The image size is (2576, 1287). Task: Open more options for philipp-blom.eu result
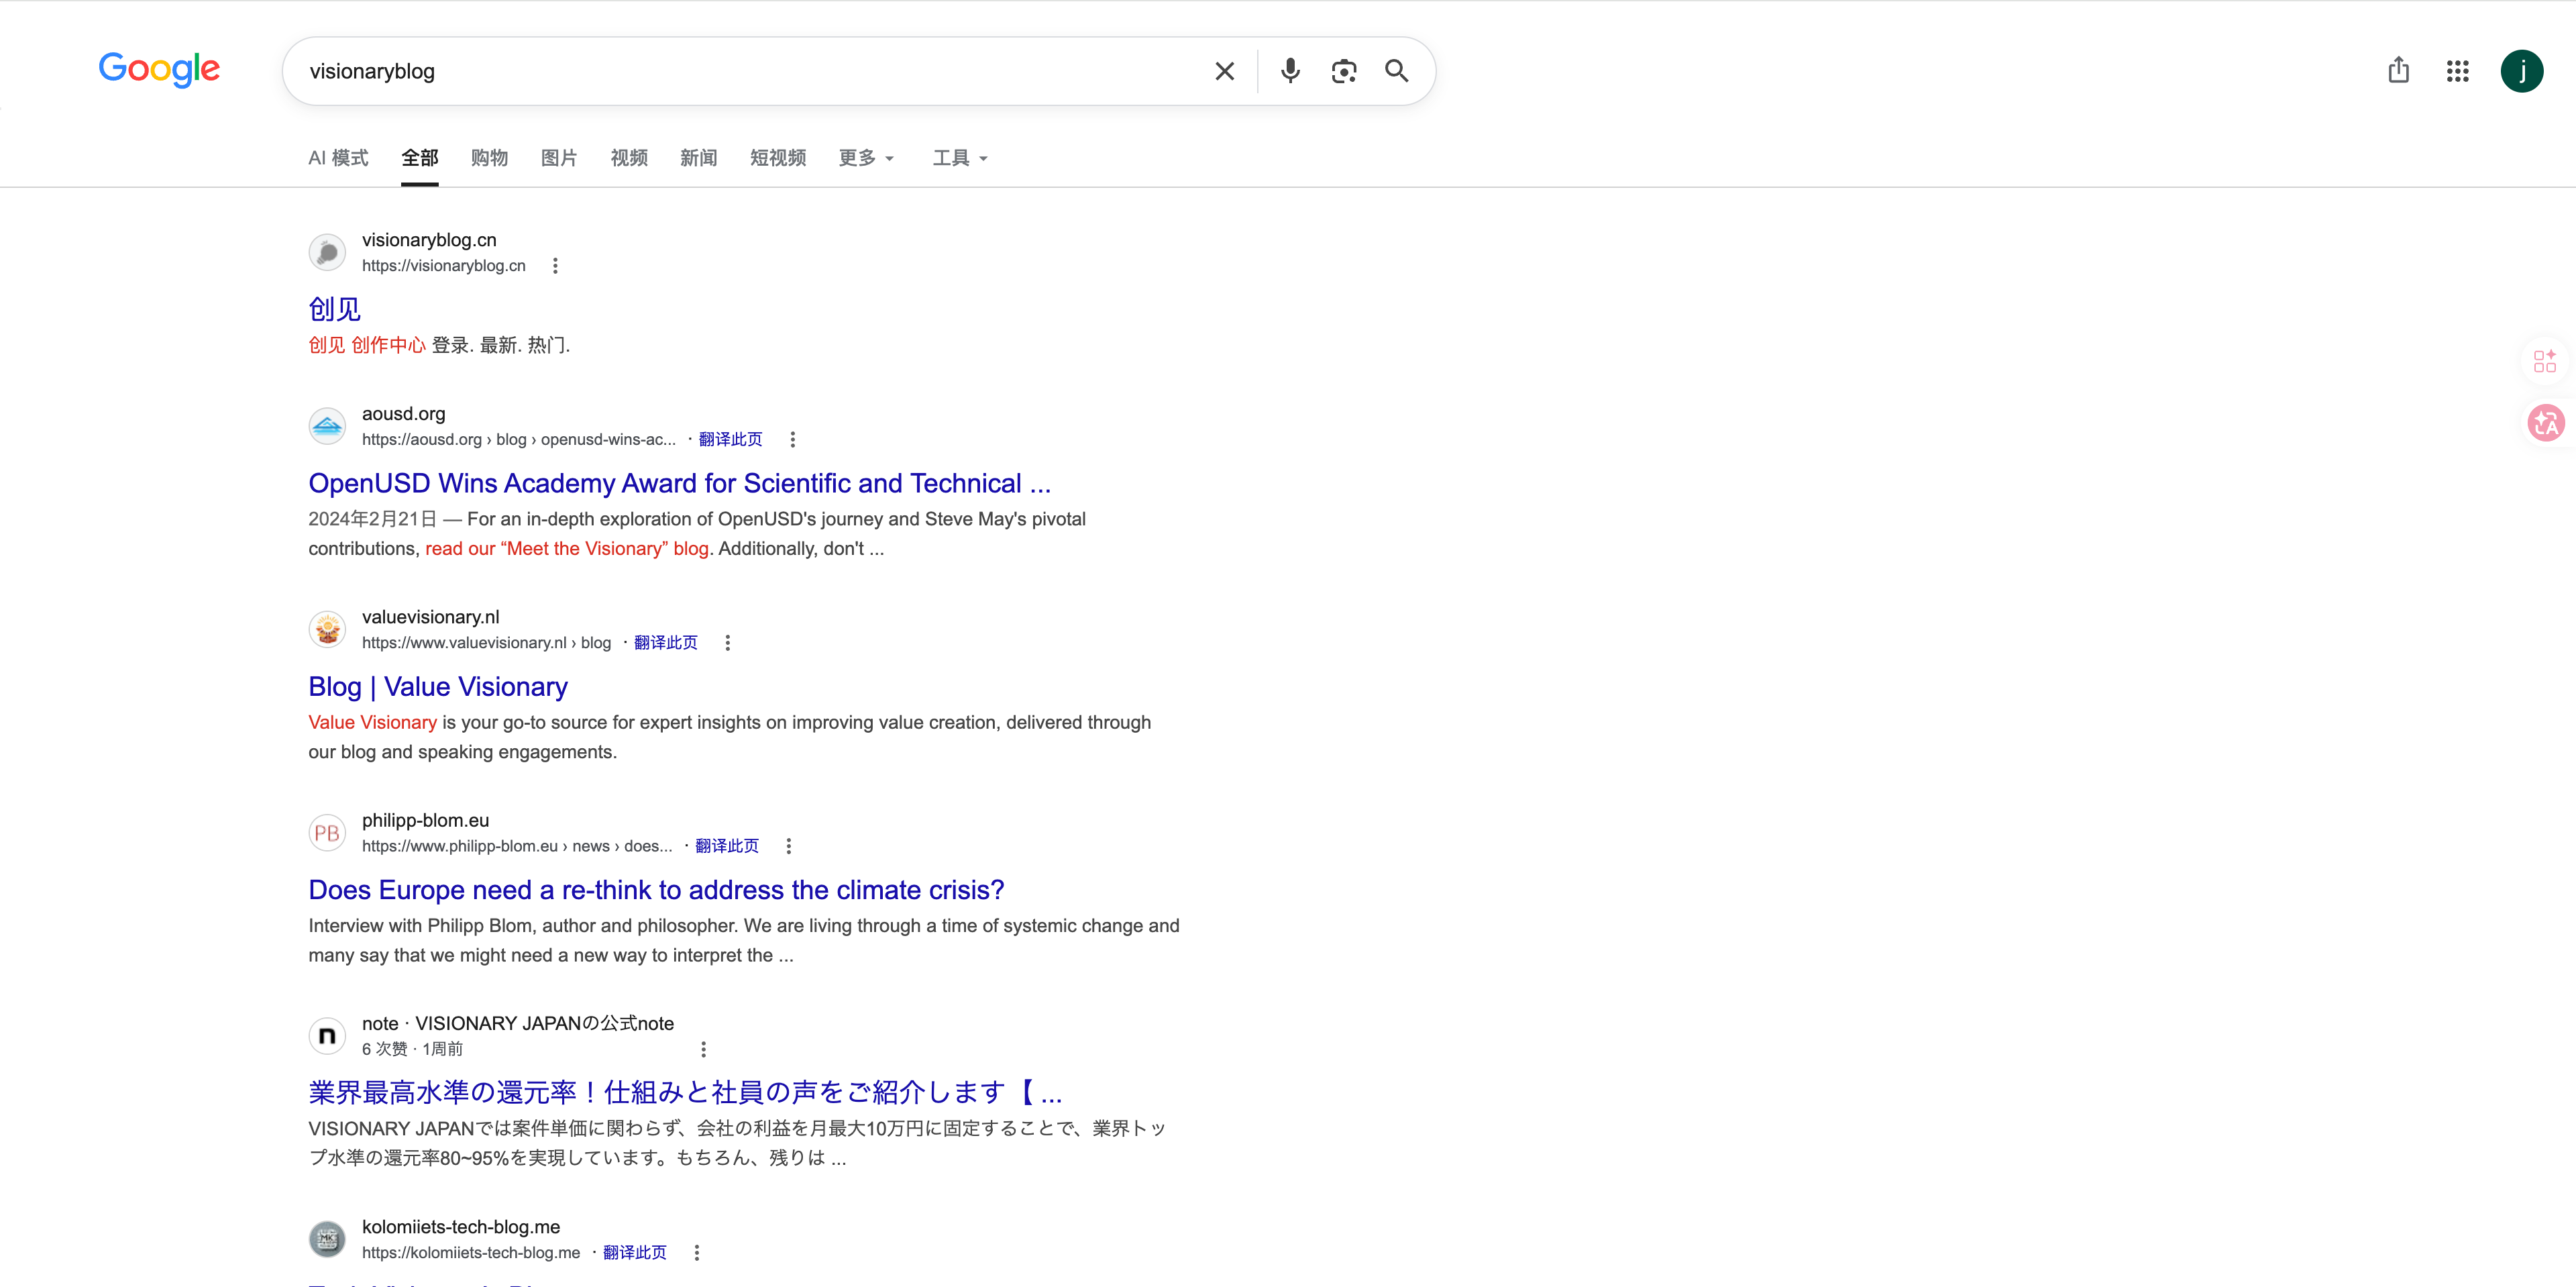789,846
